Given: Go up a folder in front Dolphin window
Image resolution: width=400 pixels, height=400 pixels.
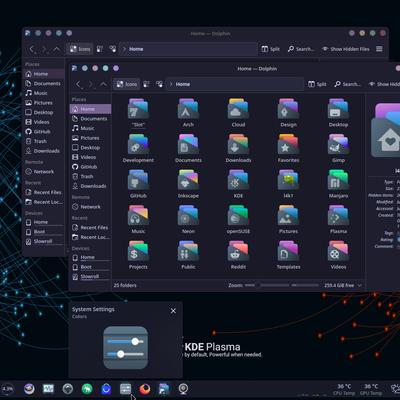Looking at the screenshot, I should click(x=103, y=84).
